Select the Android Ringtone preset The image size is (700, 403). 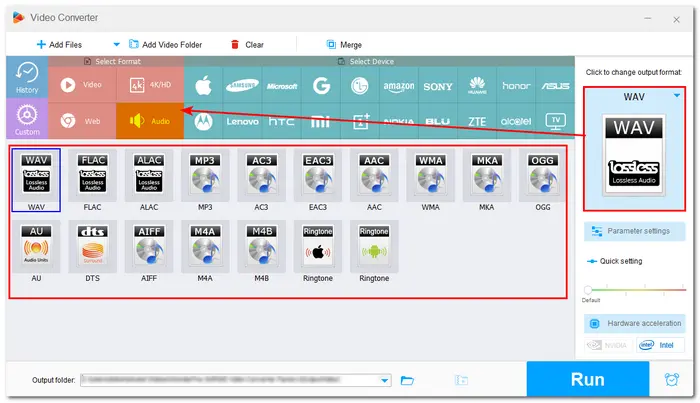[373, 250]
